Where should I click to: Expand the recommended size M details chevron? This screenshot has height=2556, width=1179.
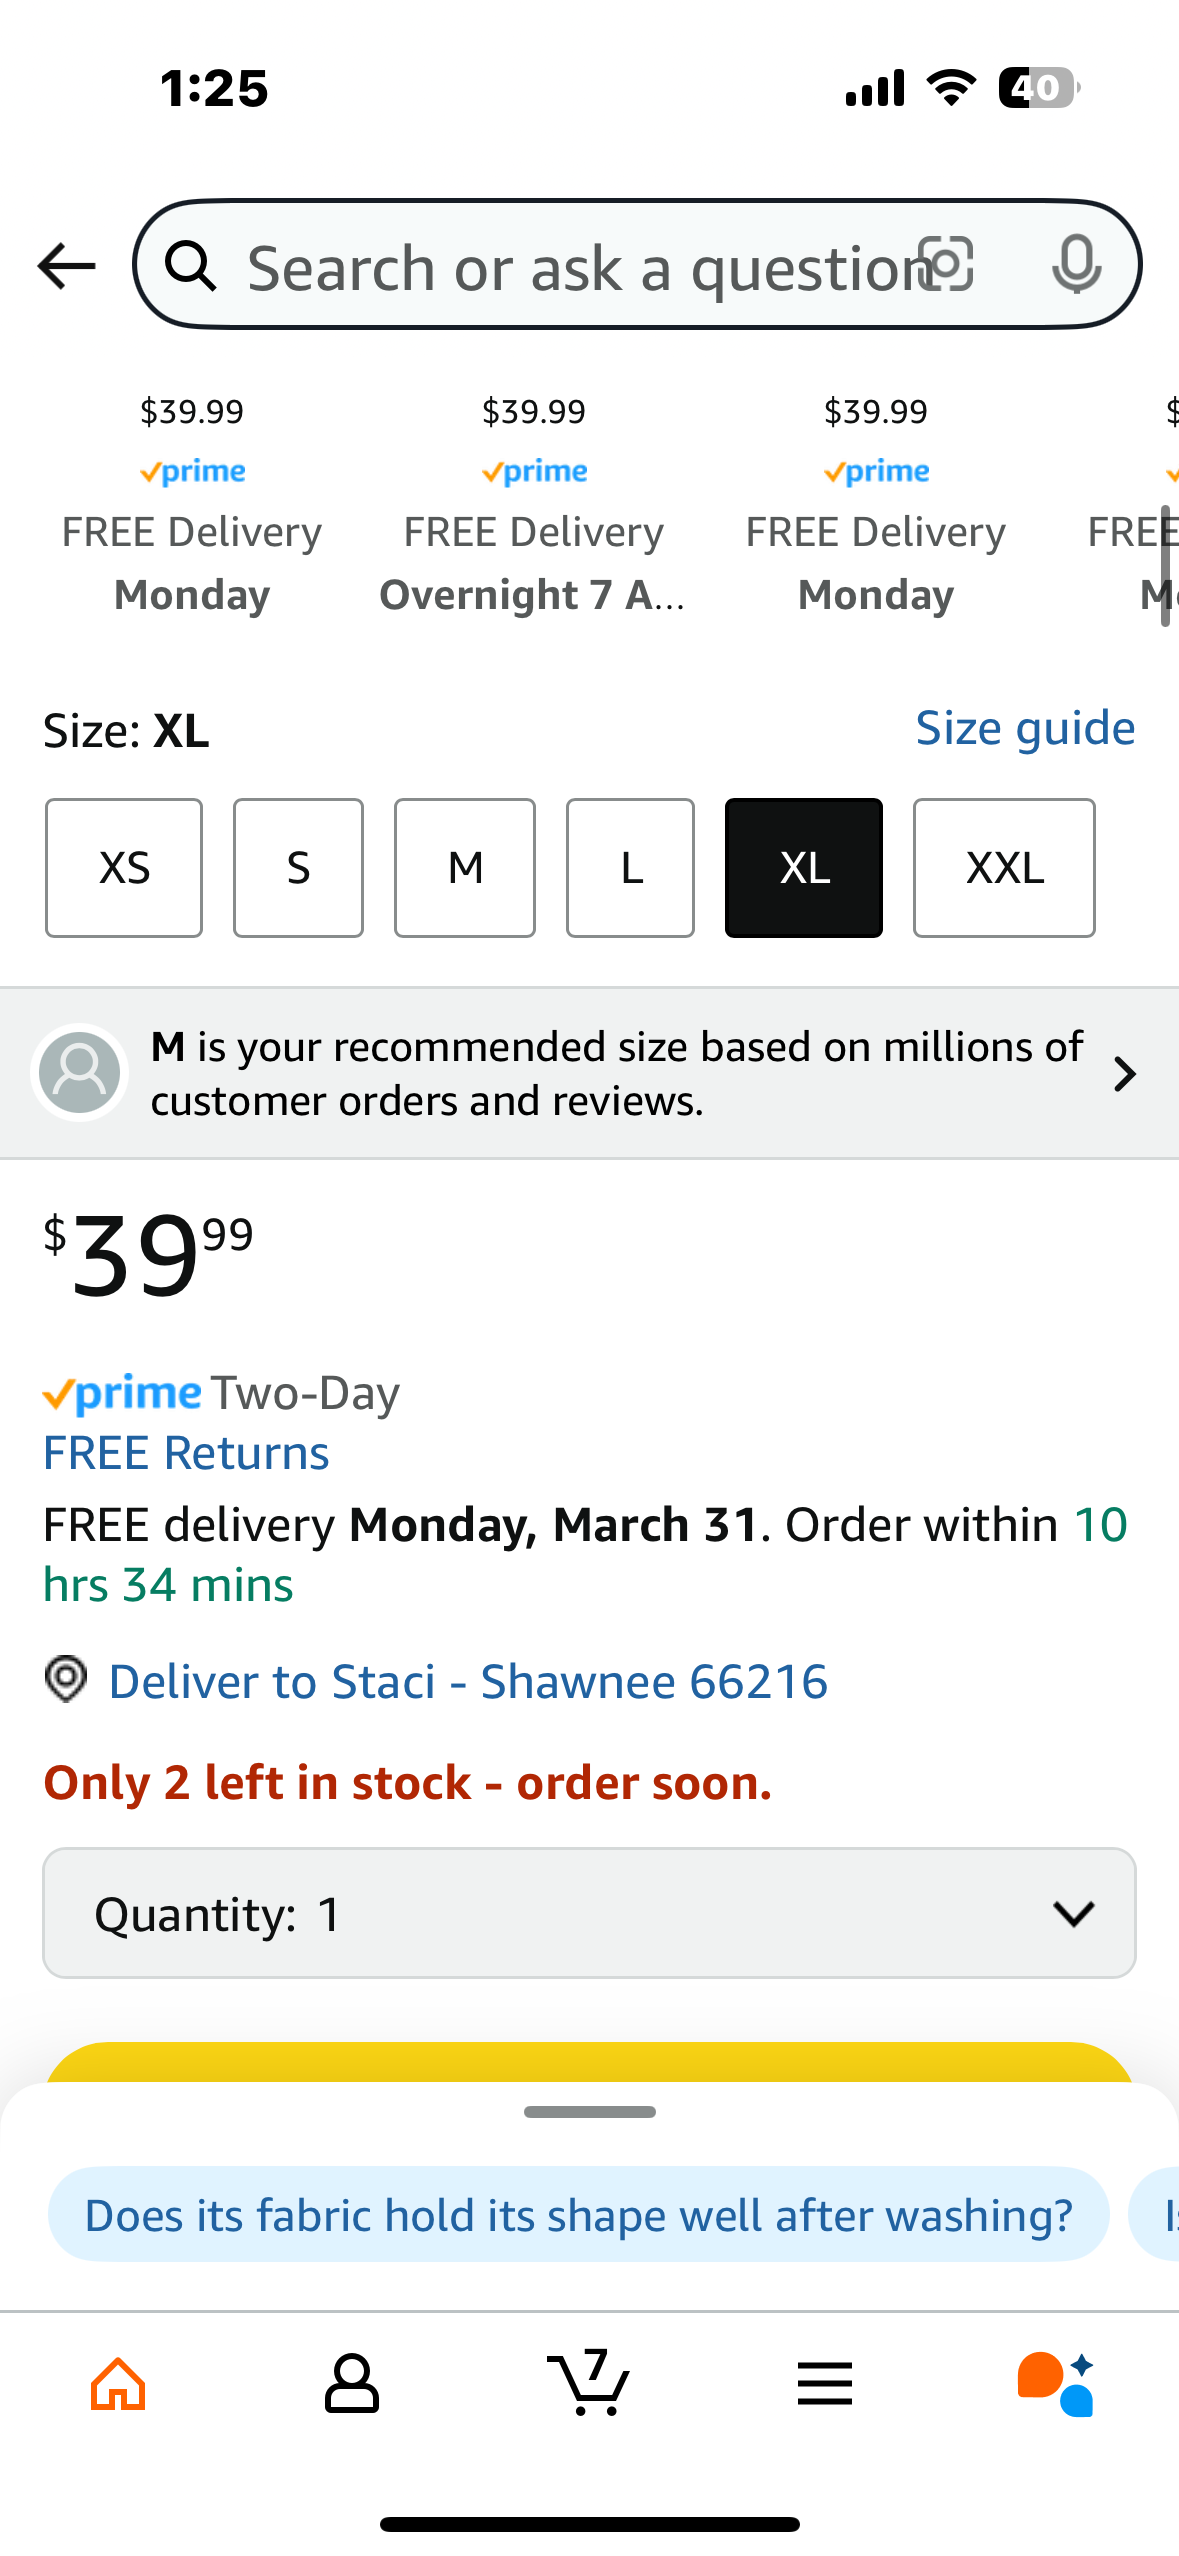(1125, 1074)
